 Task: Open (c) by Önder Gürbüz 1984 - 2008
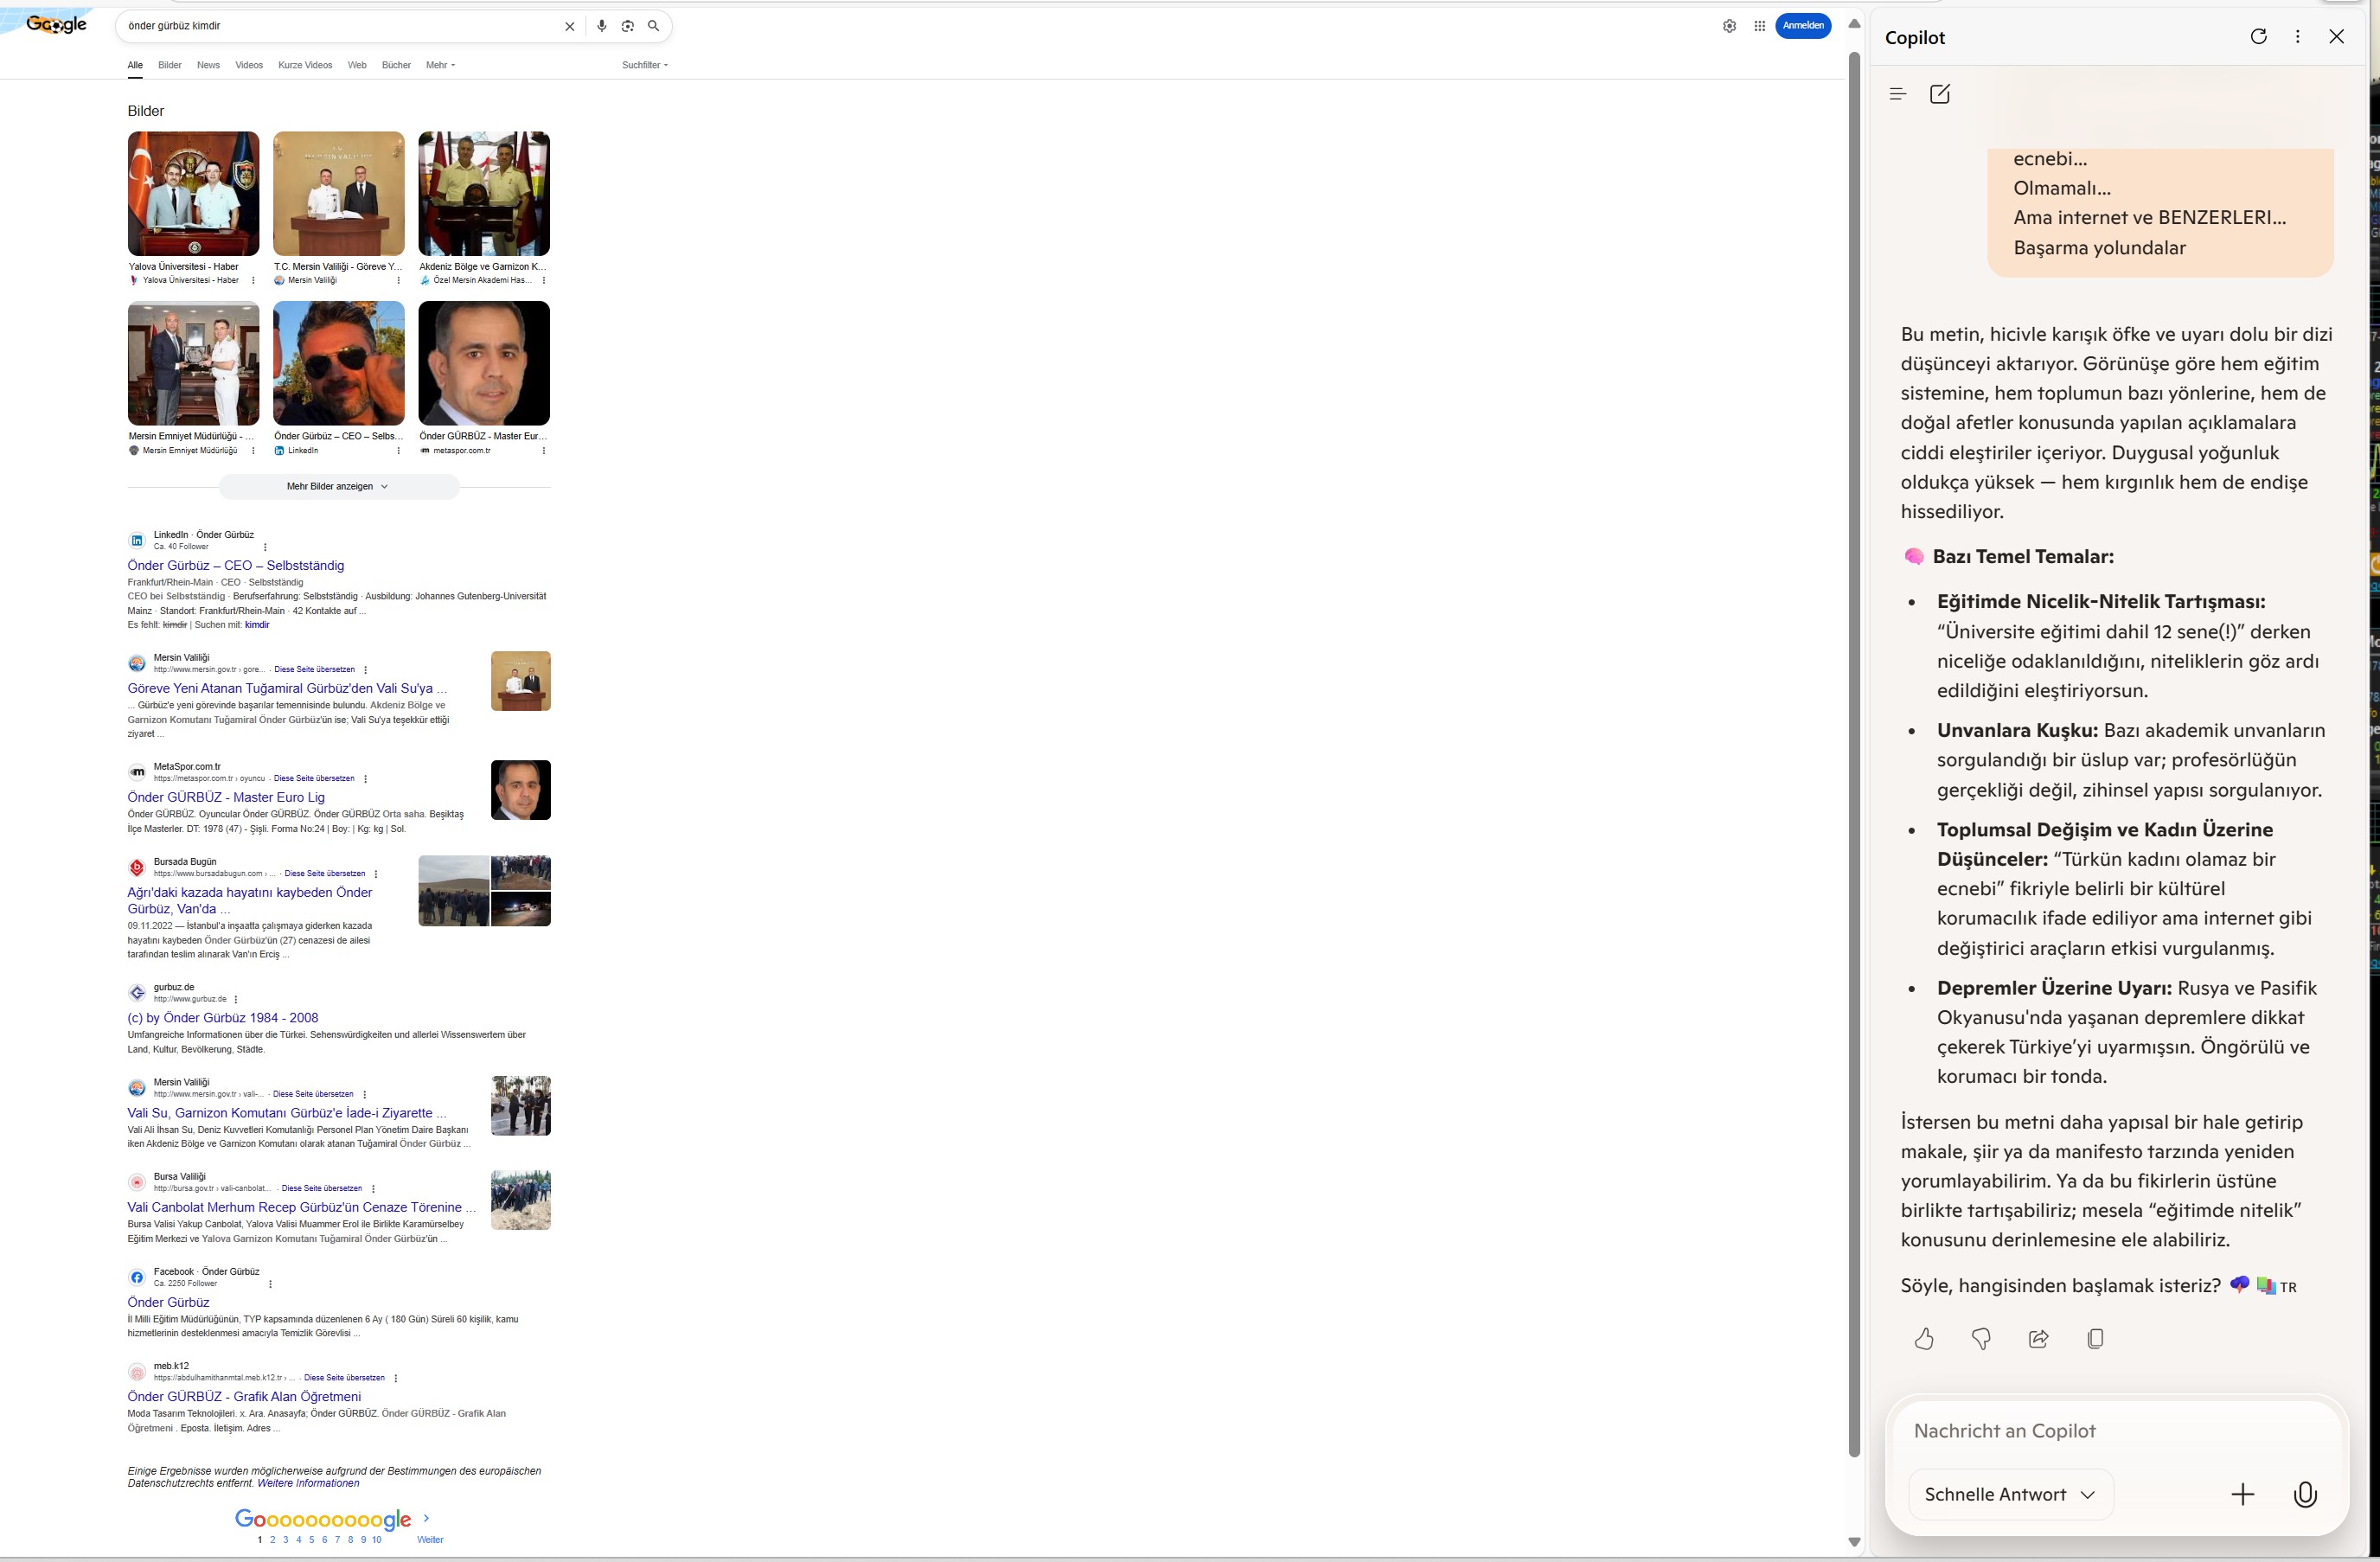click(x=223, y=1018)
